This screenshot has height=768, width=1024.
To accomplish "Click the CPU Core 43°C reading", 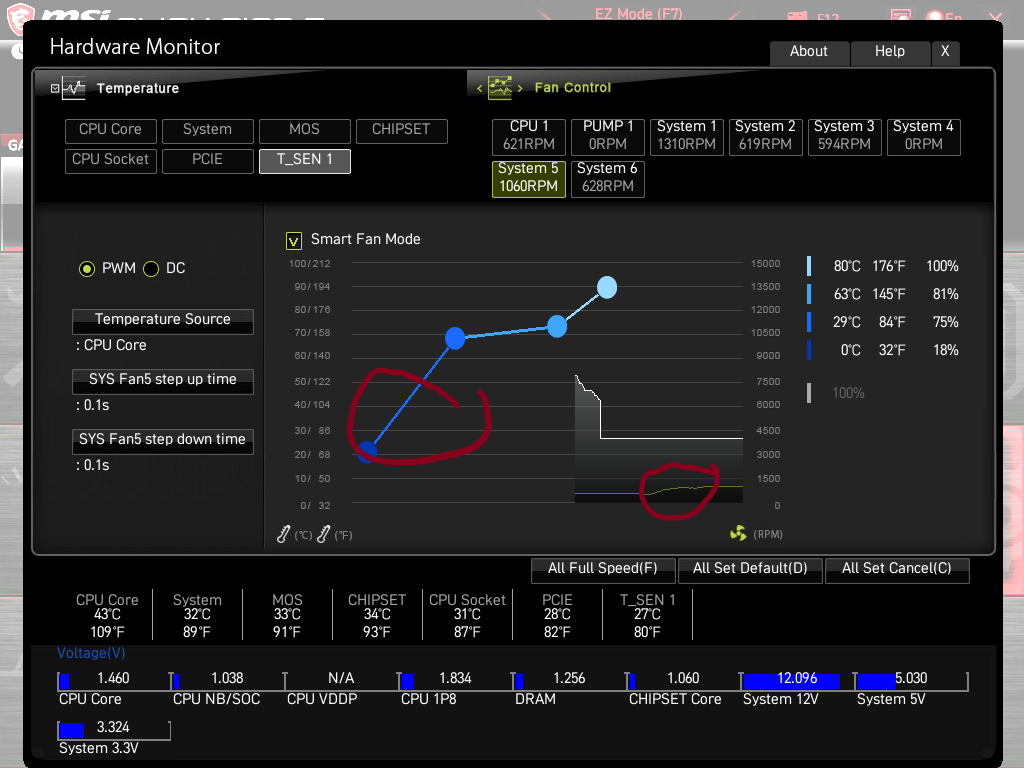I will [107, 615].
